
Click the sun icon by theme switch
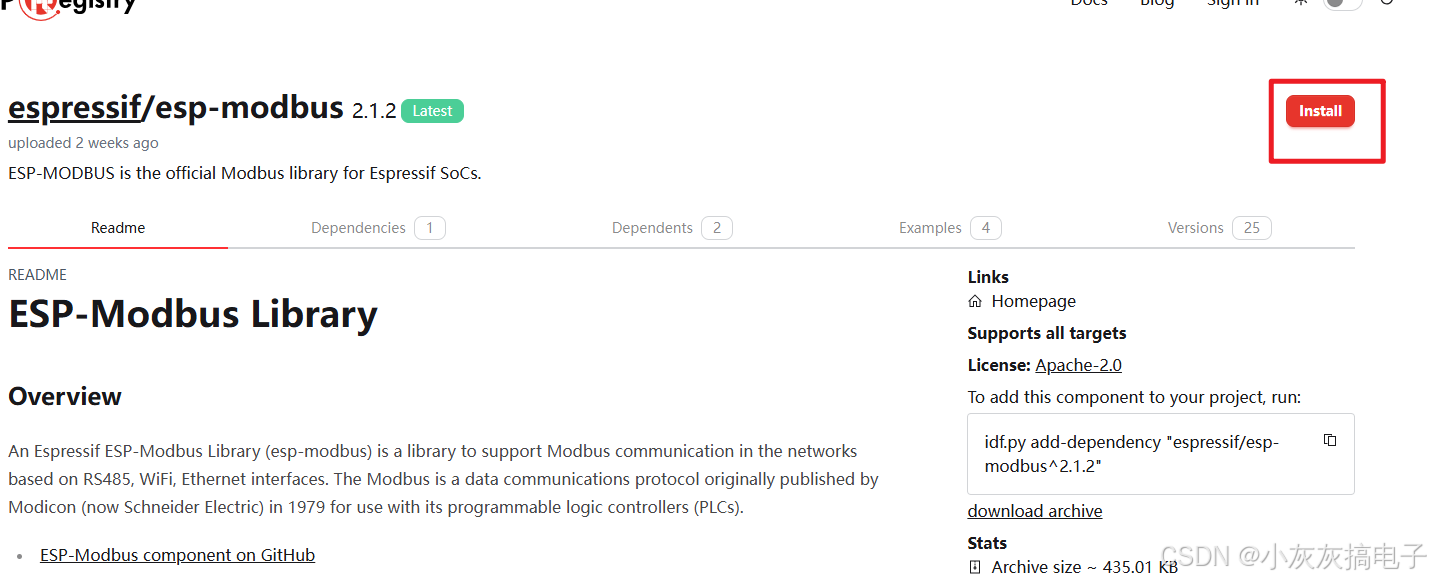1300,3
